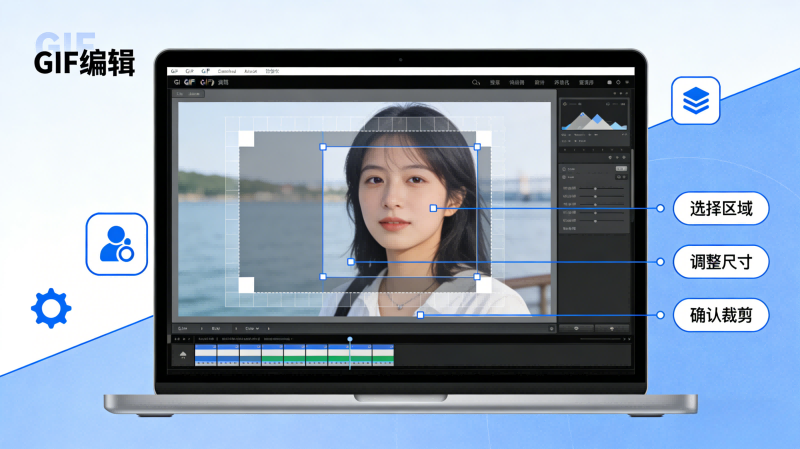The image size is (800, 449).
Task: Click the 确认裁剪 label button
Action: click(720, 315)
